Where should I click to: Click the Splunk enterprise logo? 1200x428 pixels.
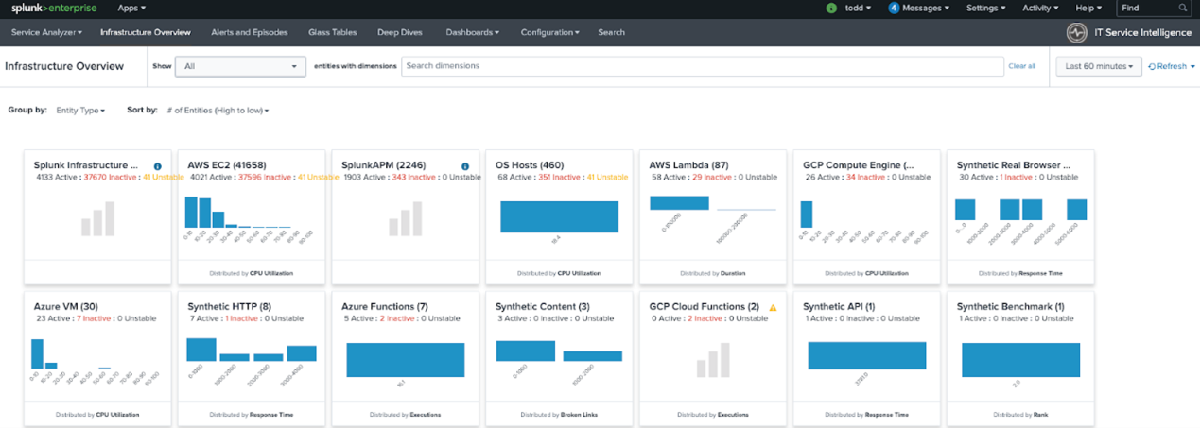coord(49,8)
